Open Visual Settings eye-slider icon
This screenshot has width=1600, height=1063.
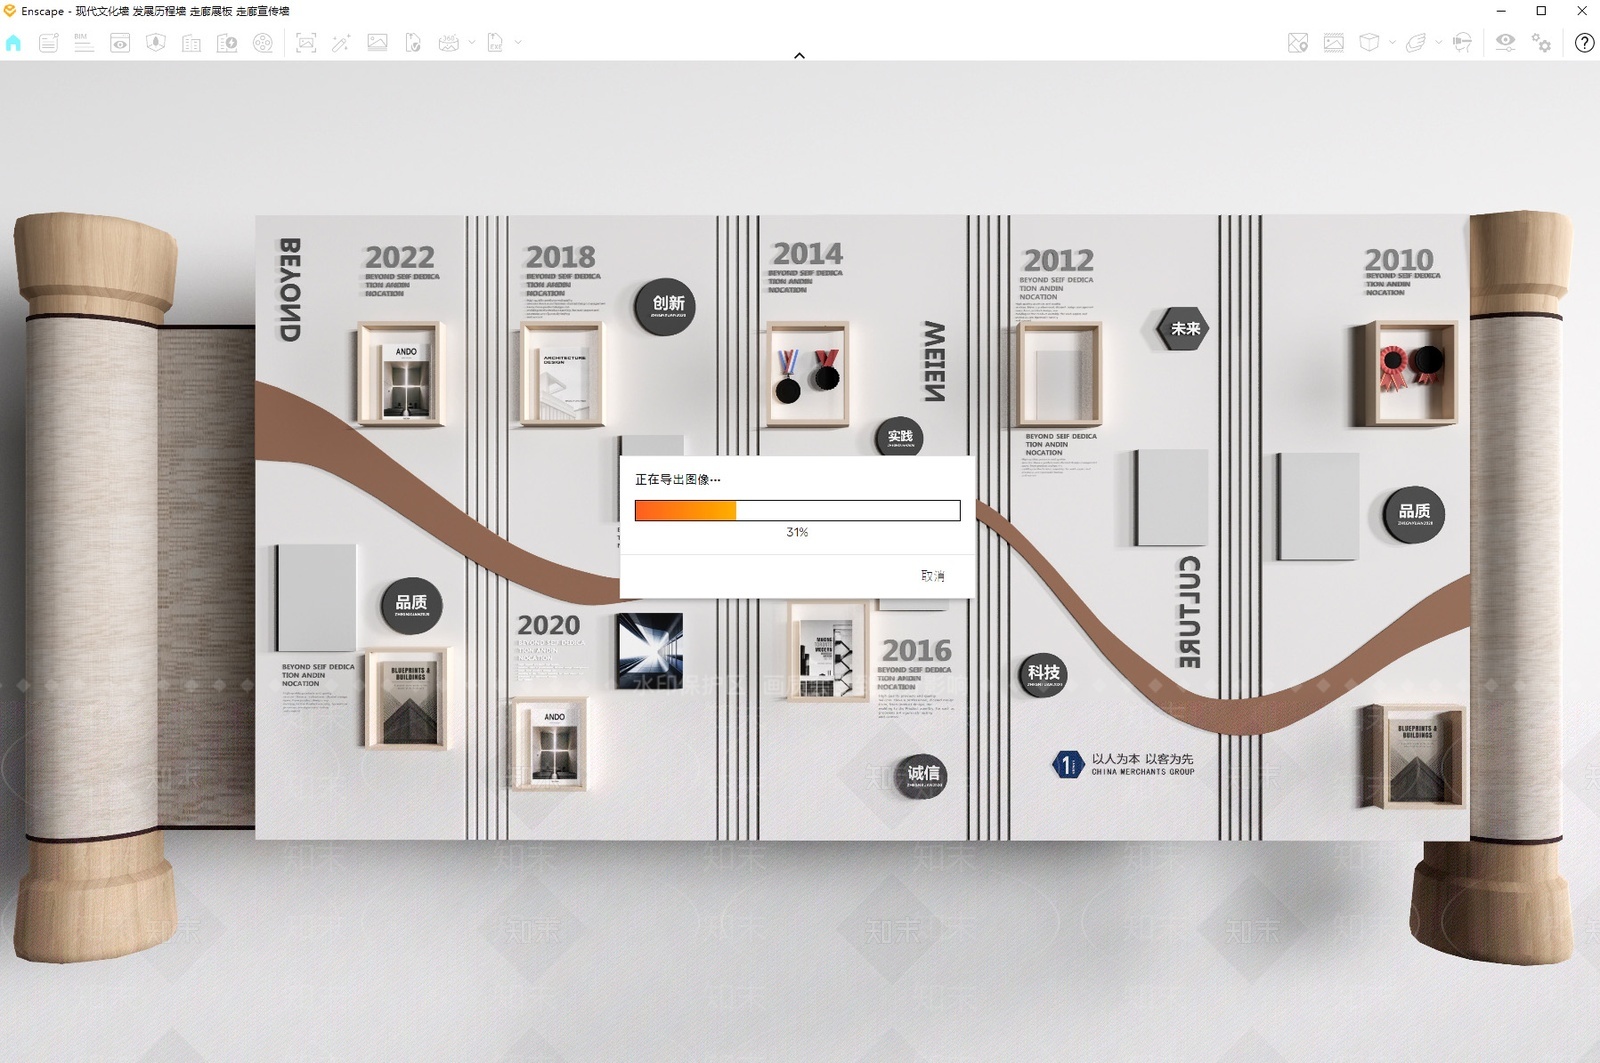click(1505, 43)
